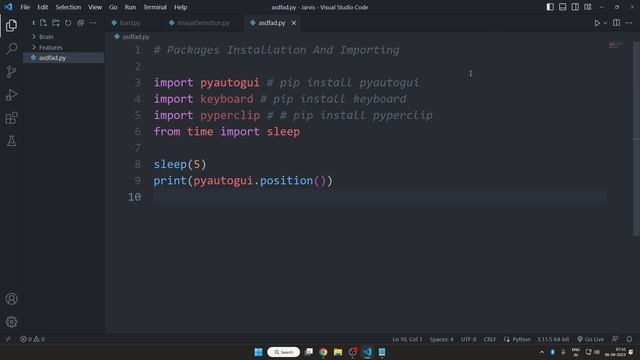Click line 9 print statement
Screen dimensions: 640x360
point(243,180)
